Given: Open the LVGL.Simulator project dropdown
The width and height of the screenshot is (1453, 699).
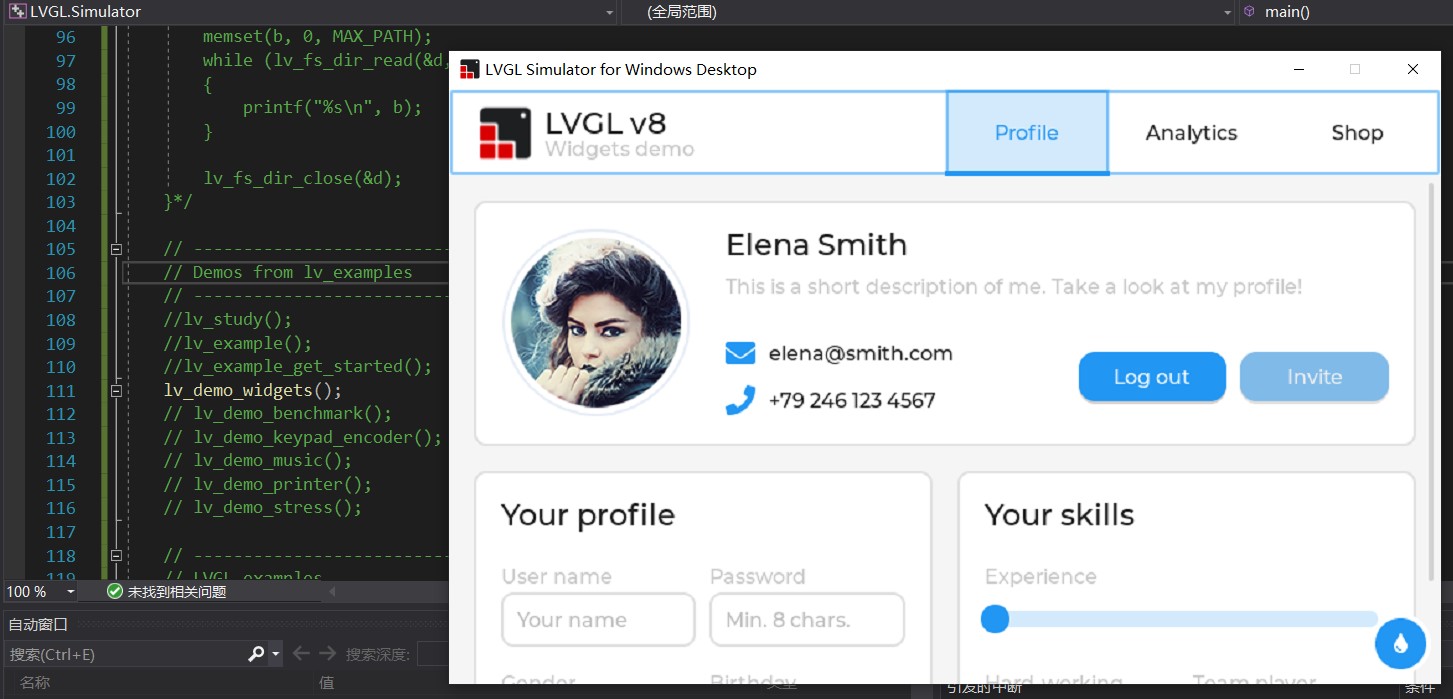Looking at the screenshot, I should click(x=609, y=12).
